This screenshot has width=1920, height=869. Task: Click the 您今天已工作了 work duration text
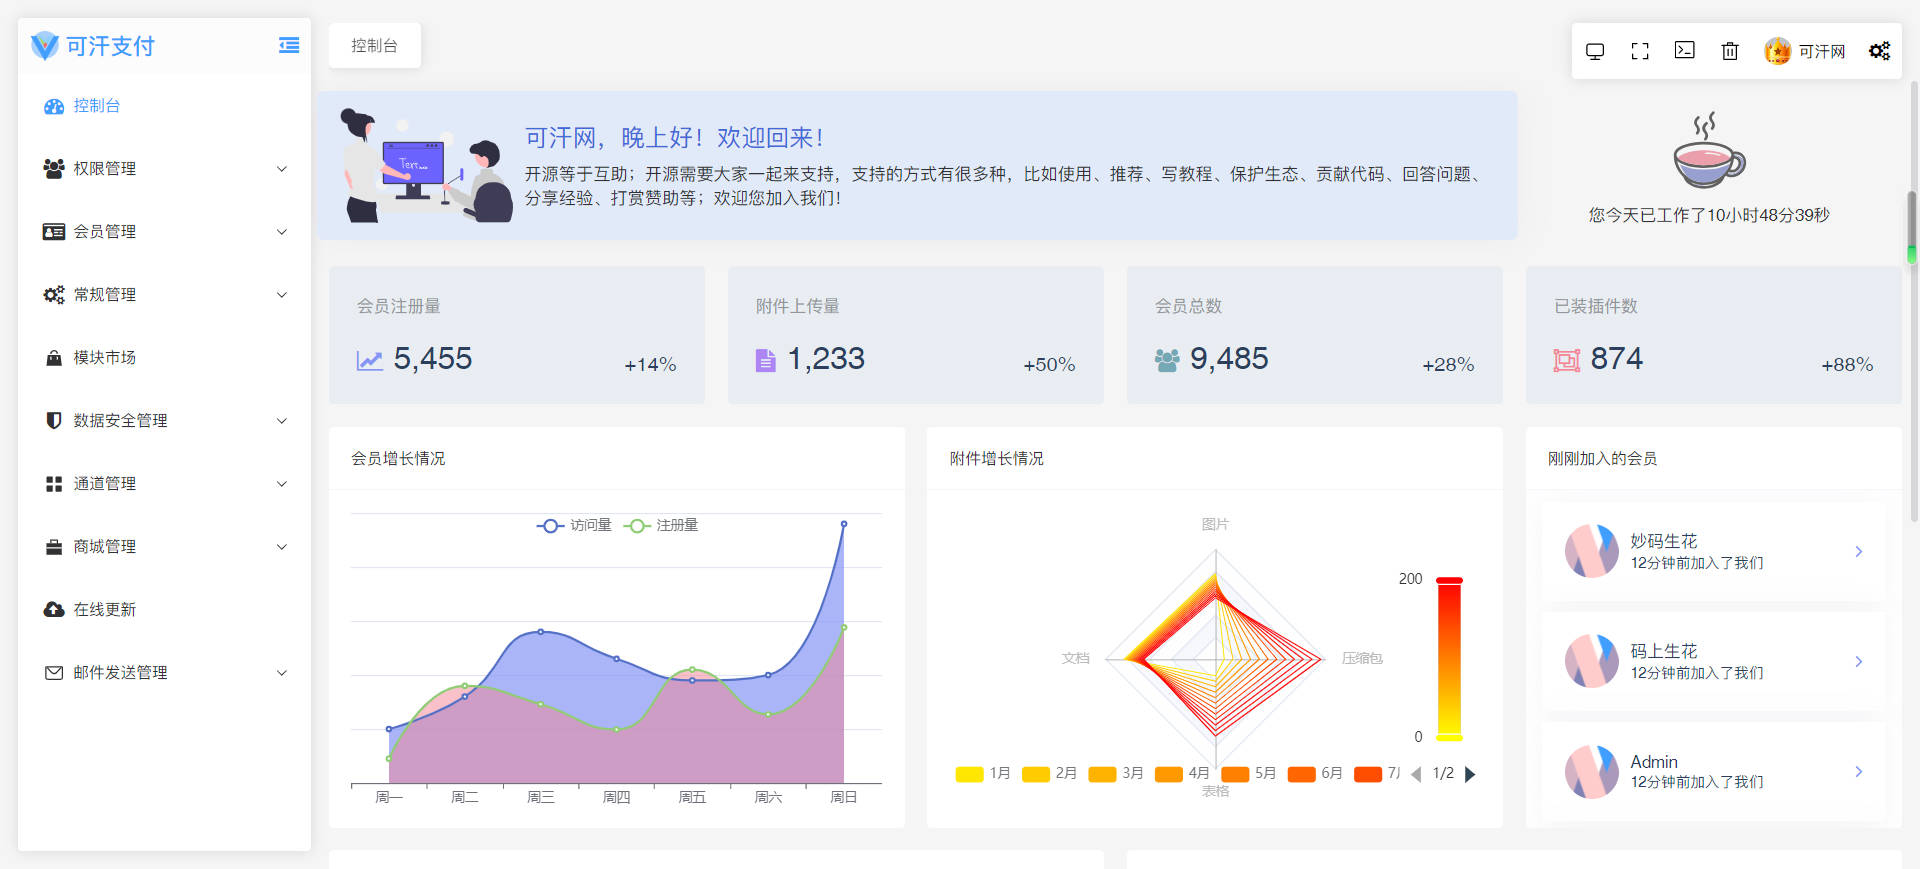click(1709, 215)
